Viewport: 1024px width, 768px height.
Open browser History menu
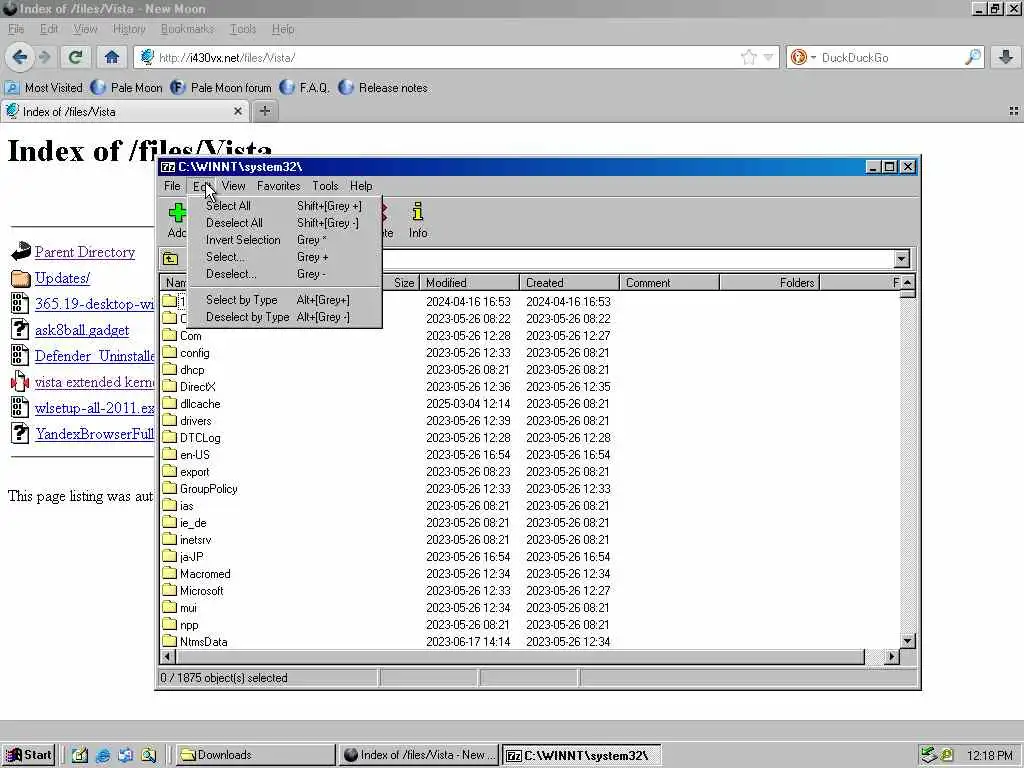[x=129, y=29]
